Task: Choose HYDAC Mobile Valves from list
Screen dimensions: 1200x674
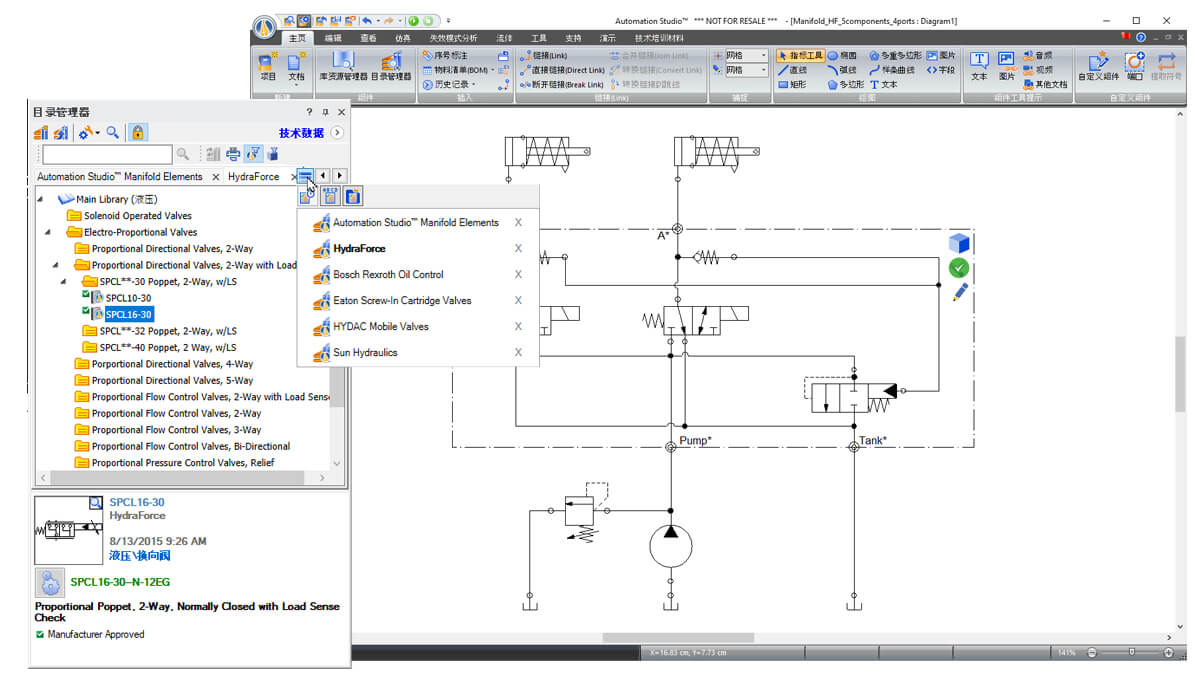Action: [381, 326]
